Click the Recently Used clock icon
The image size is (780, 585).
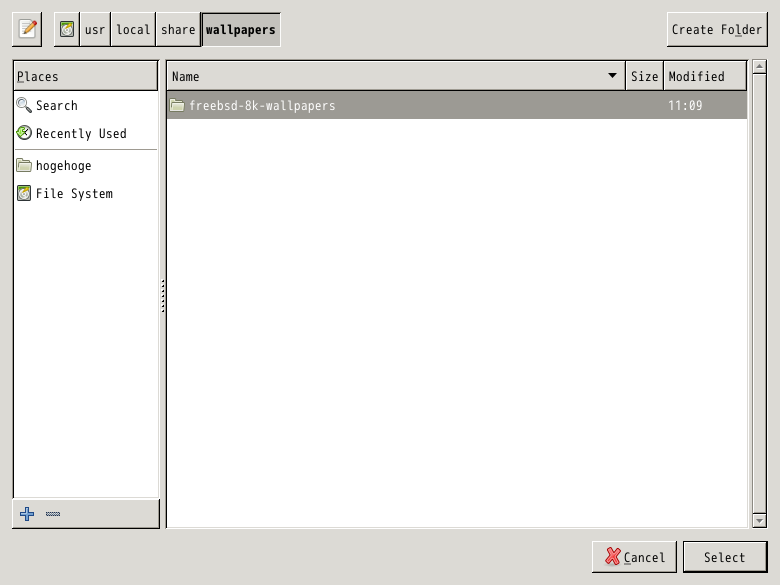click(24, 133)
